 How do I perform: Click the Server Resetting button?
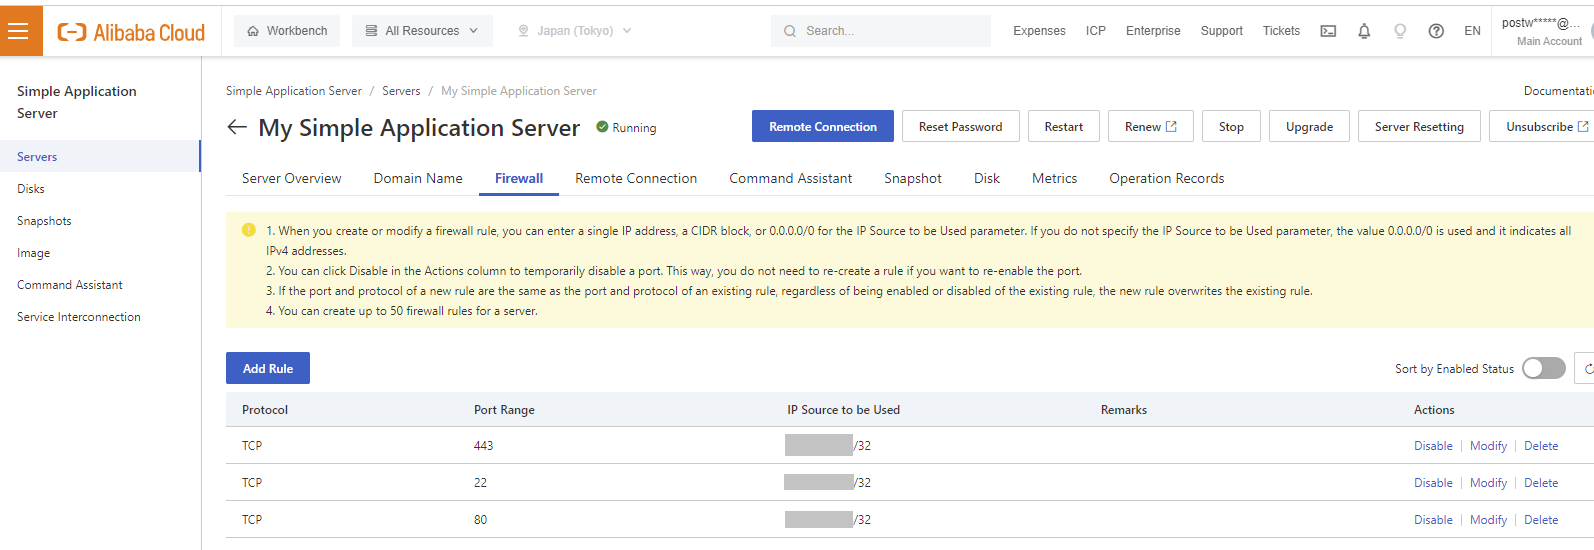coord(1419,127)
